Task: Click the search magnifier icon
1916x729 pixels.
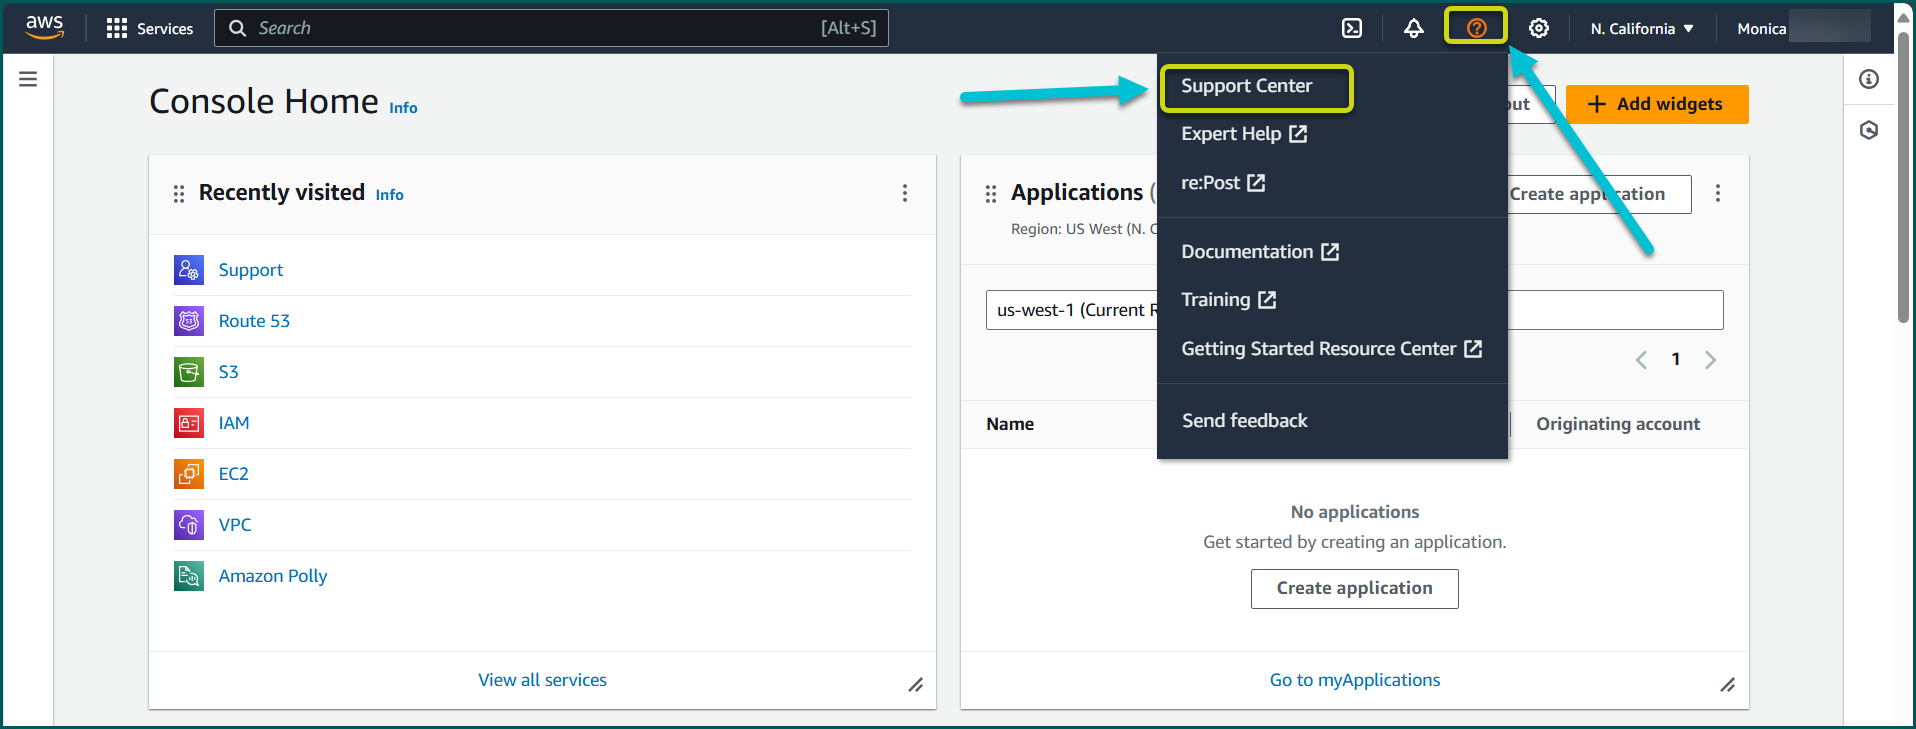Action: click(x=237, y=28)
